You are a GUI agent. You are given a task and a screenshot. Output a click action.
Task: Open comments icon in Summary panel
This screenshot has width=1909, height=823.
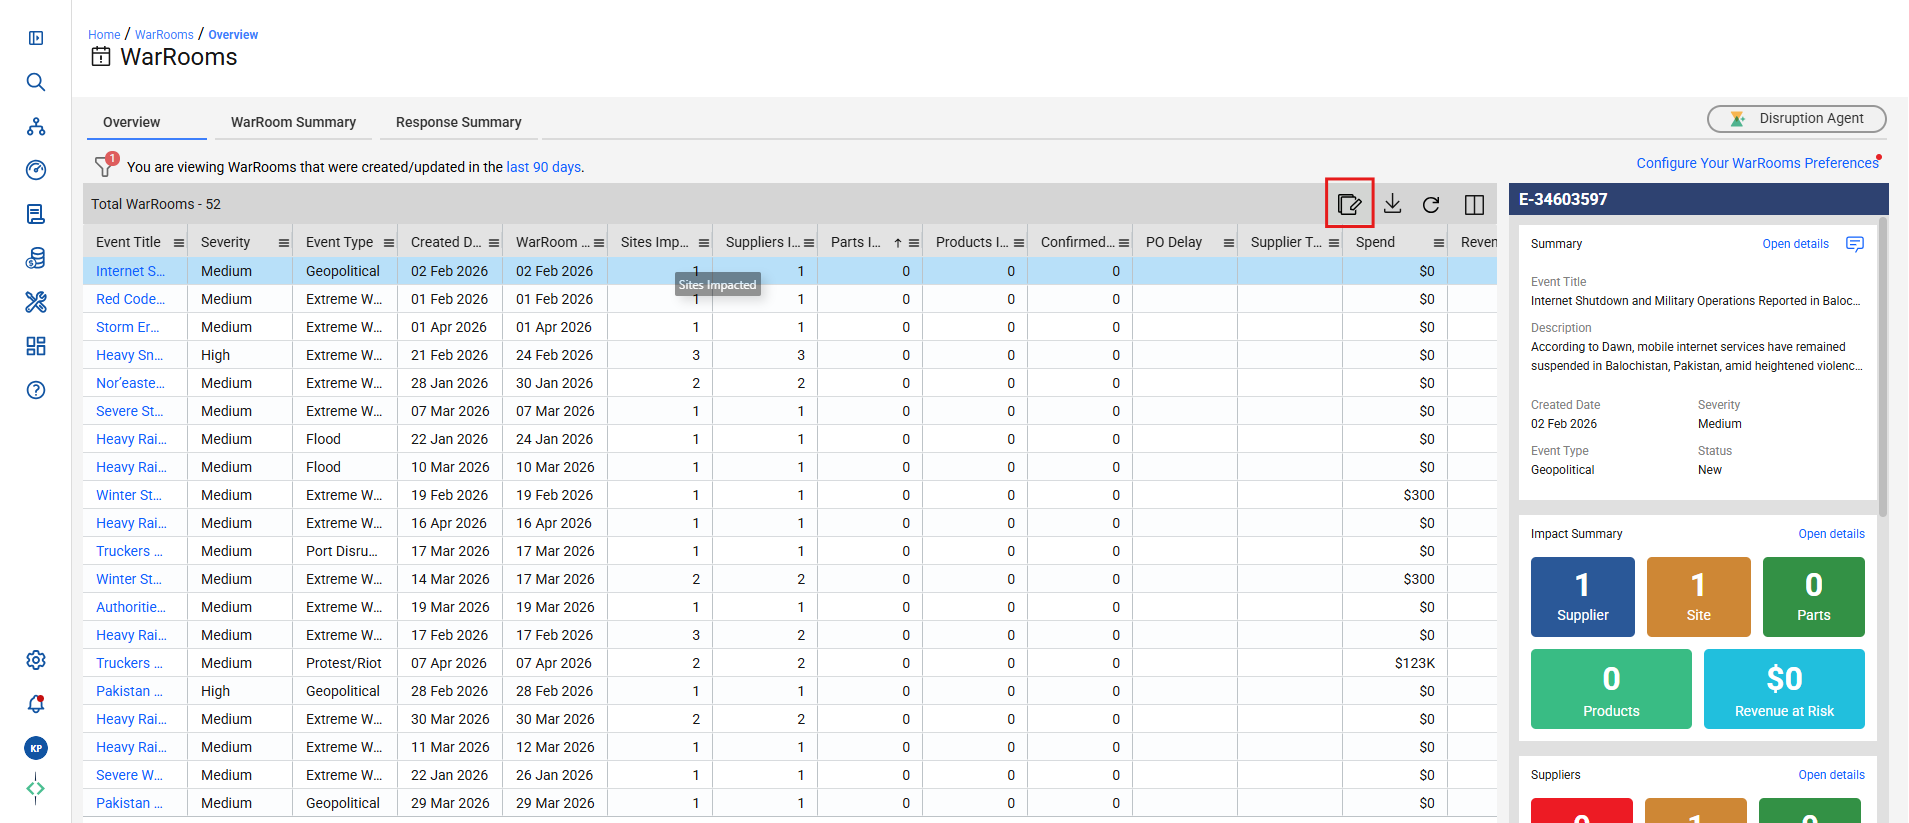point(1855,244)
